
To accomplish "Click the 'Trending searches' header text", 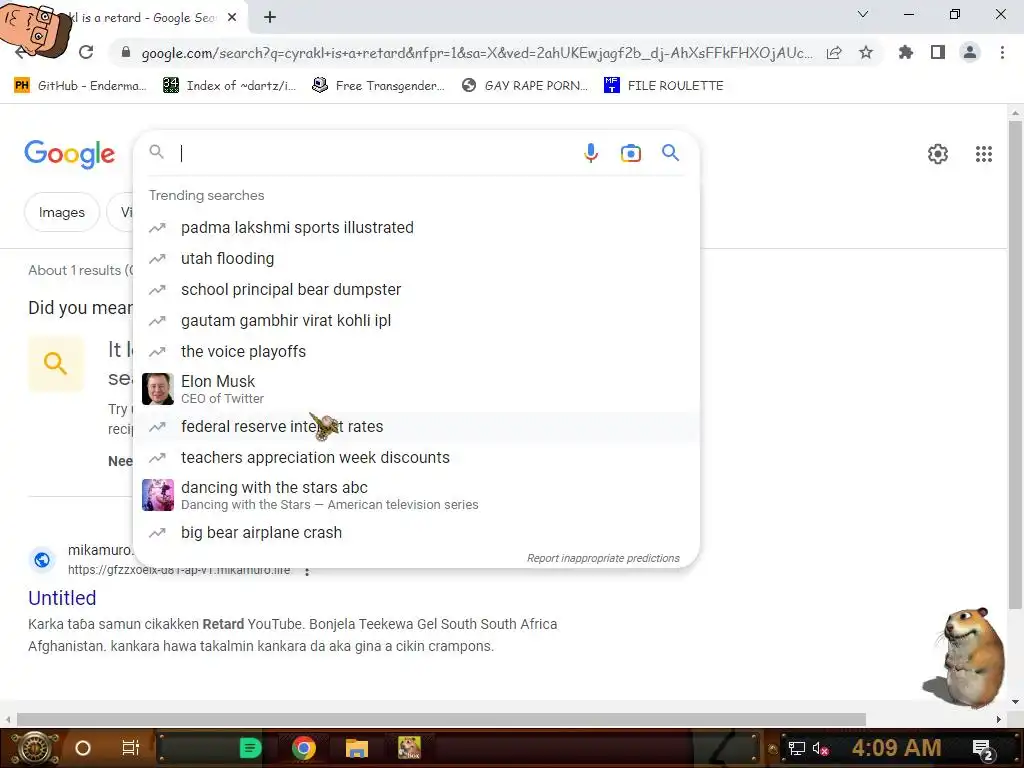I will 206,195.
